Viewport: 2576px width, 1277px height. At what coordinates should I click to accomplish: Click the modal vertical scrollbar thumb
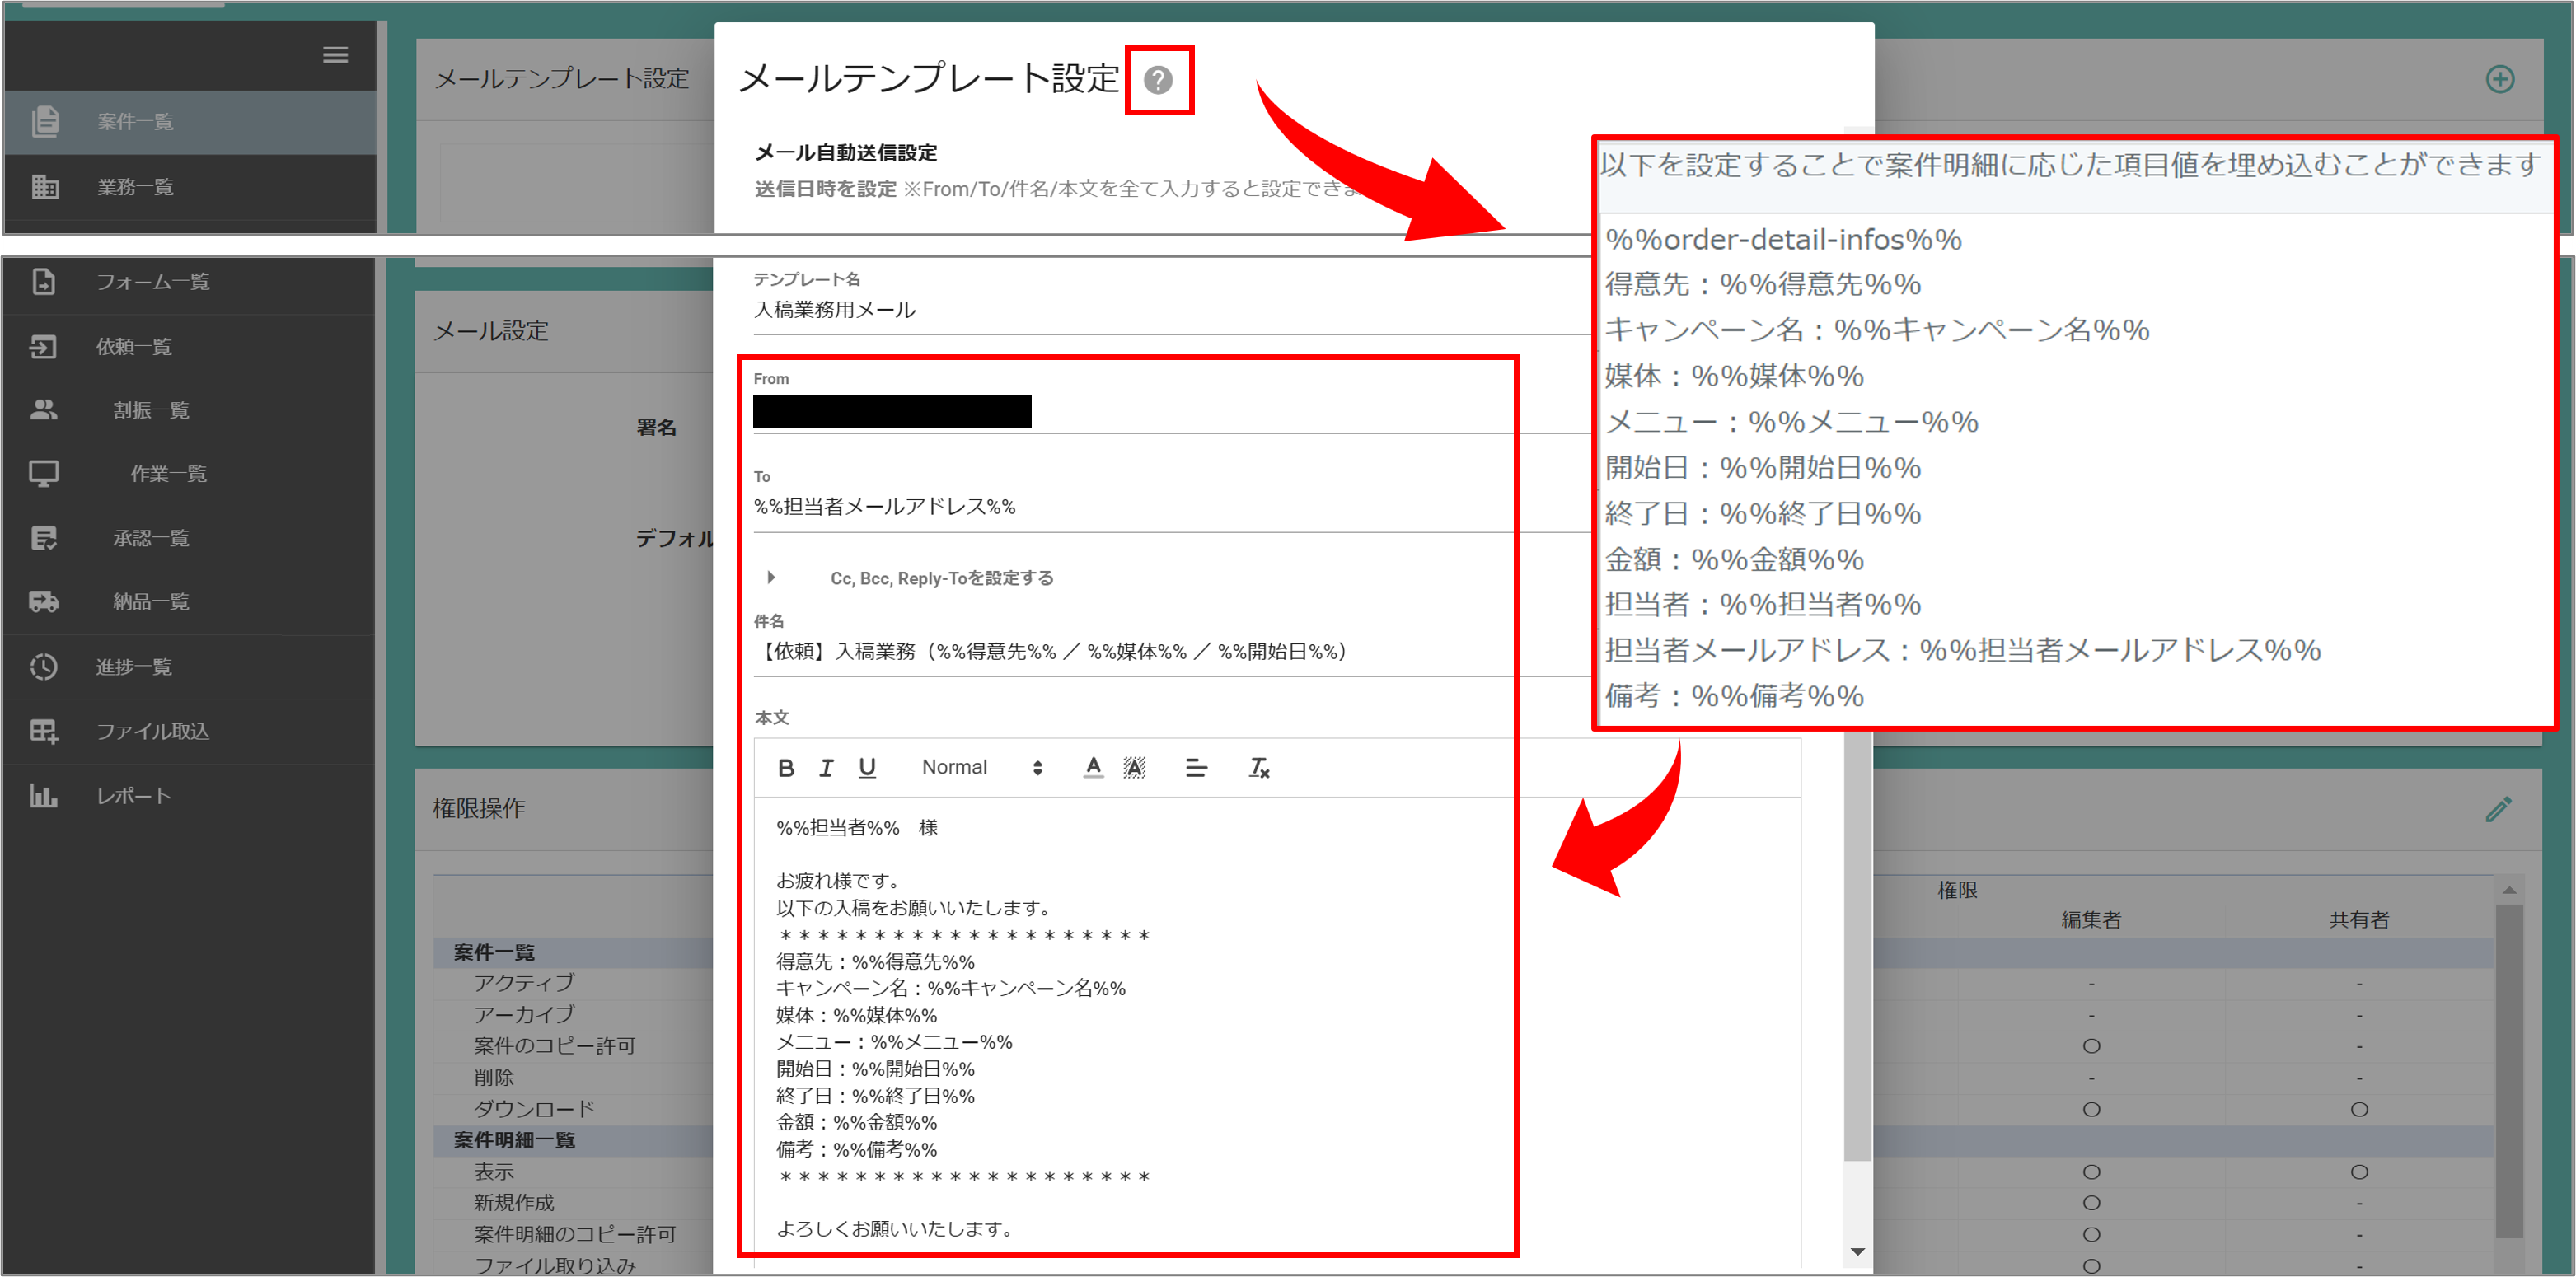click(1857, 945)
